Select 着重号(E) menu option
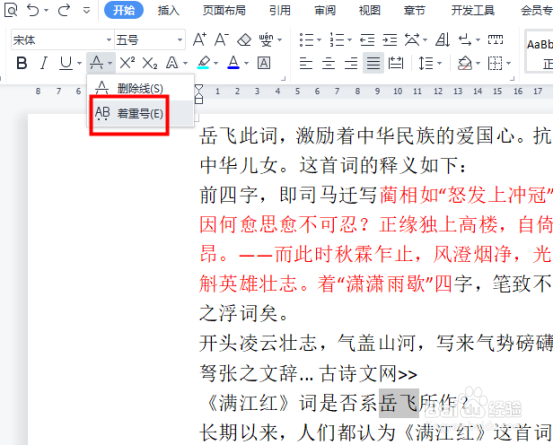 (x=140, y=114)
